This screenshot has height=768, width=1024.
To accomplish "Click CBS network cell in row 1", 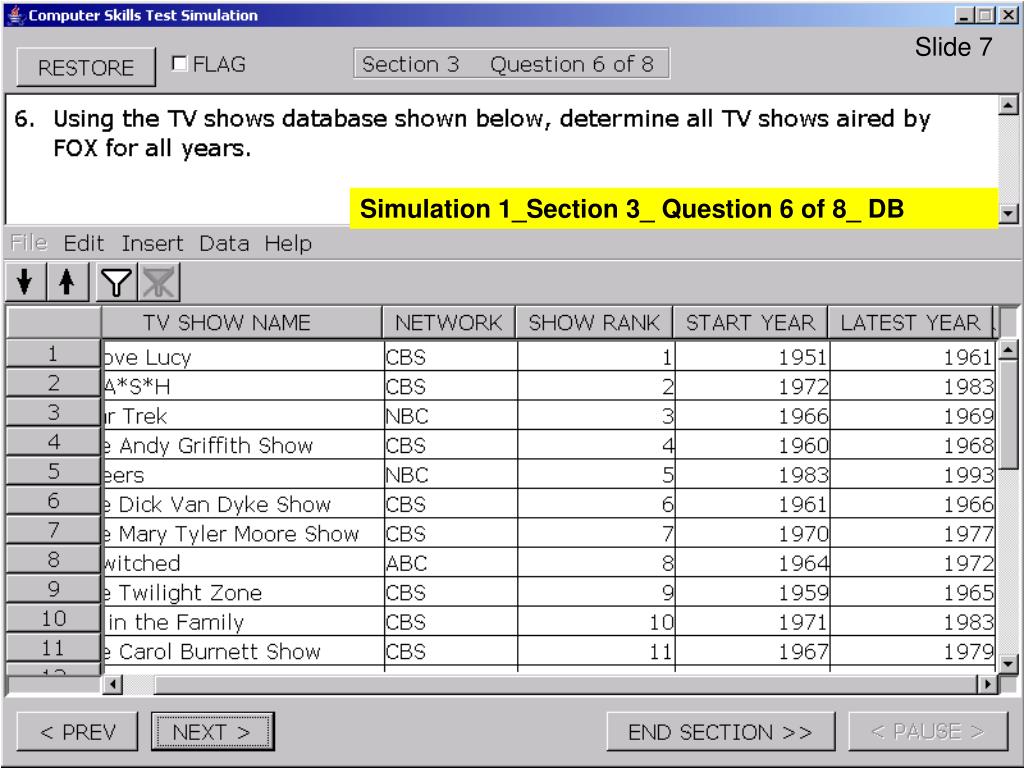I will (451, 357).
